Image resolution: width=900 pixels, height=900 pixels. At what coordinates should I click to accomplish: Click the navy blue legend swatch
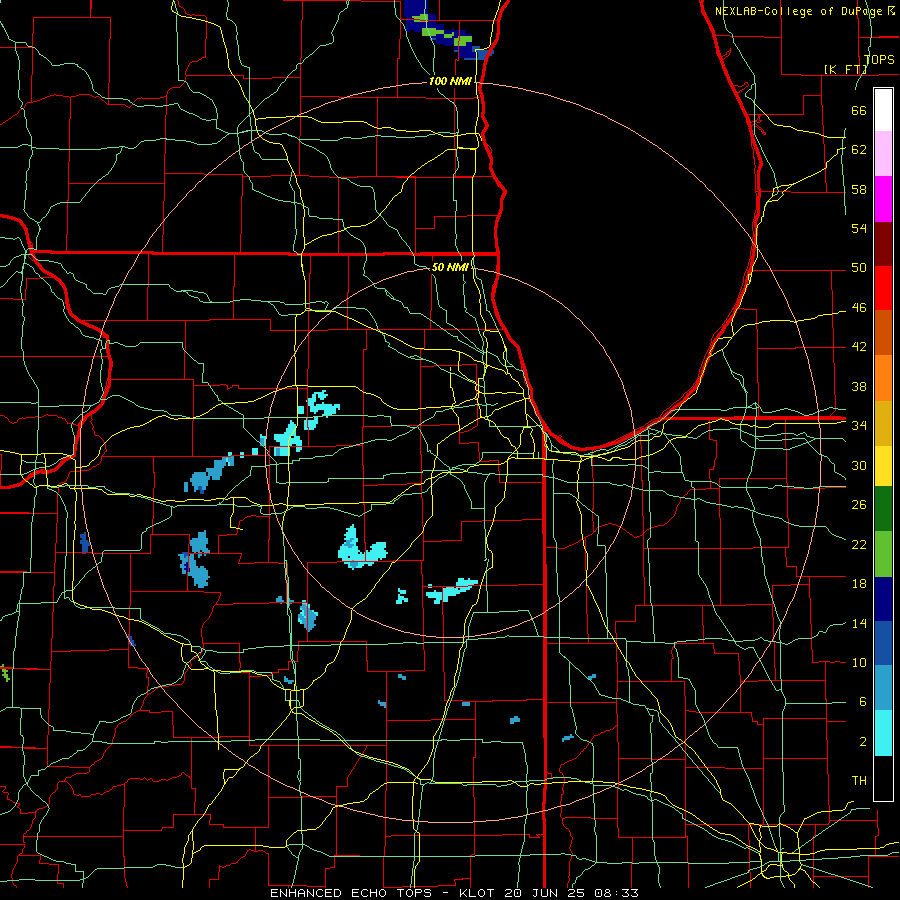(883, 599)
